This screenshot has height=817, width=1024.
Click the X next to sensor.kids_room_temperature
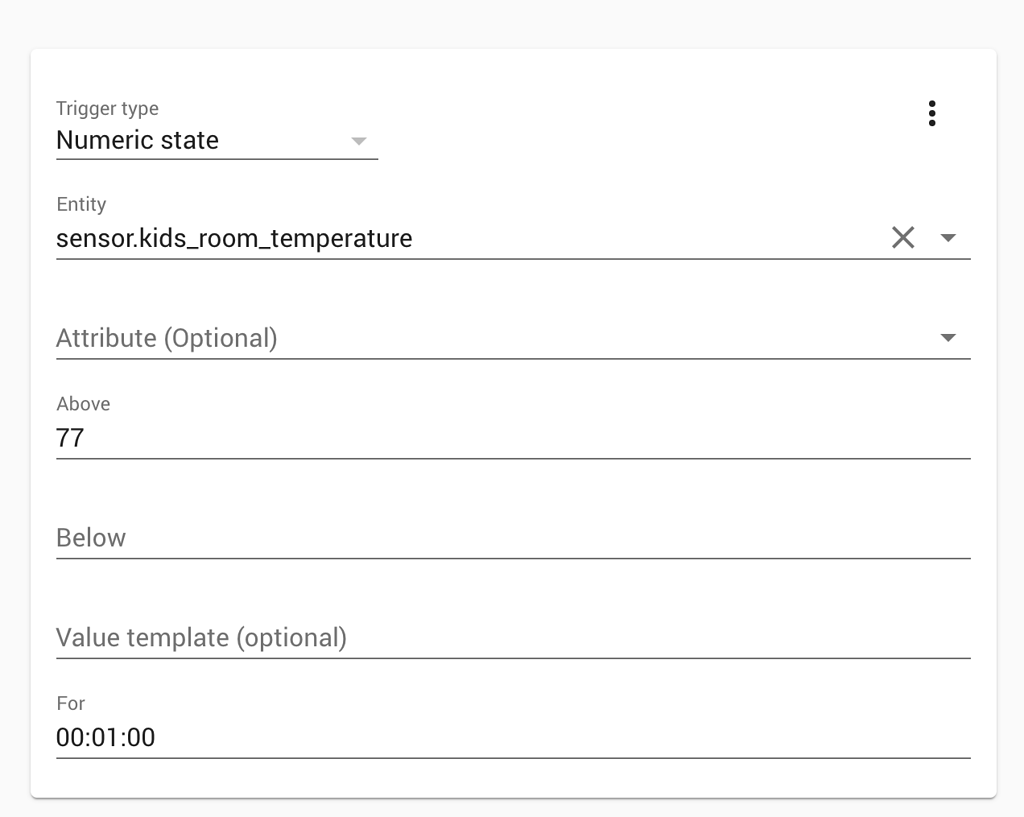pyautogui.click(x=904, y=238)
